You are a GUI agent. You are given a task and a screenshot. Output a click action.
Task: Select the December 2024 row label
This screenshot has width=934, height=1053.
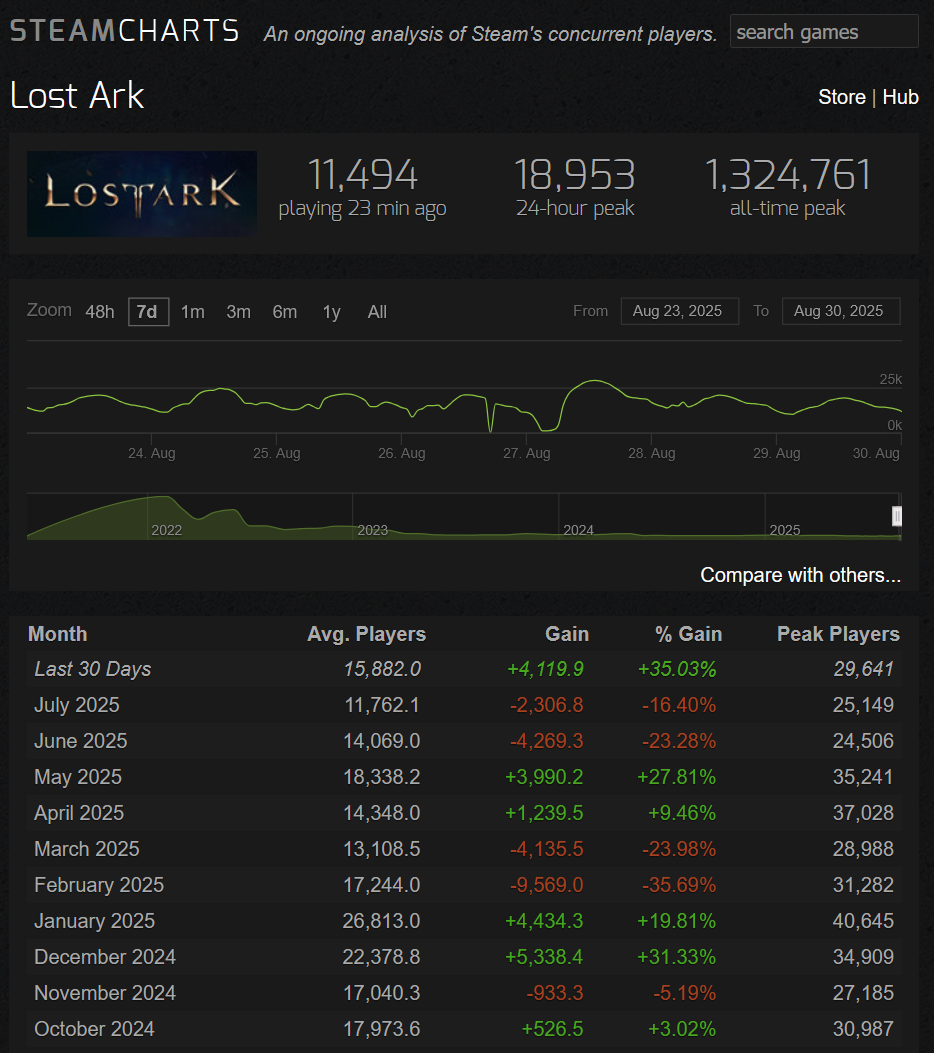coord(105,957)
